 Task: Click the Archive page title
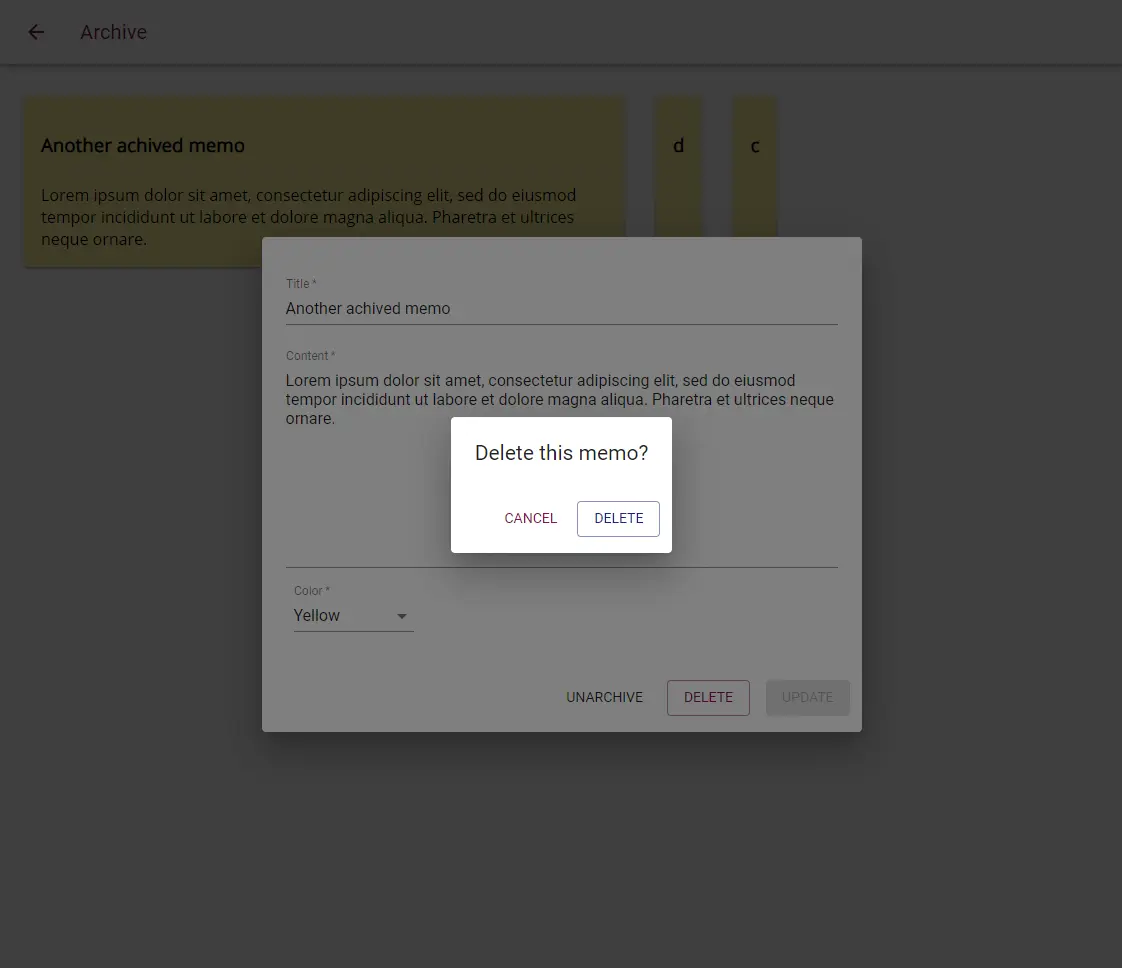[x=113, y=32]
